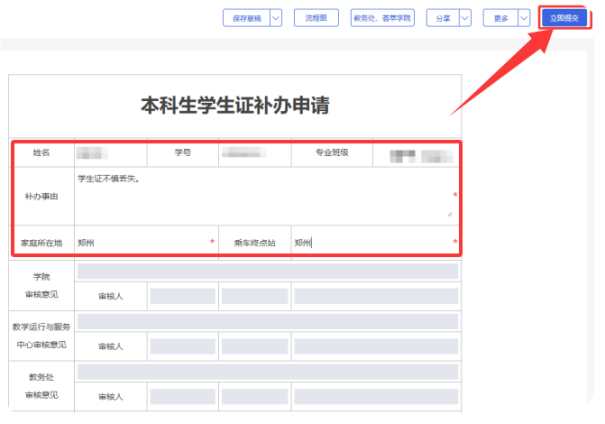Open the 更多 more menu

[x=498, y=18]
